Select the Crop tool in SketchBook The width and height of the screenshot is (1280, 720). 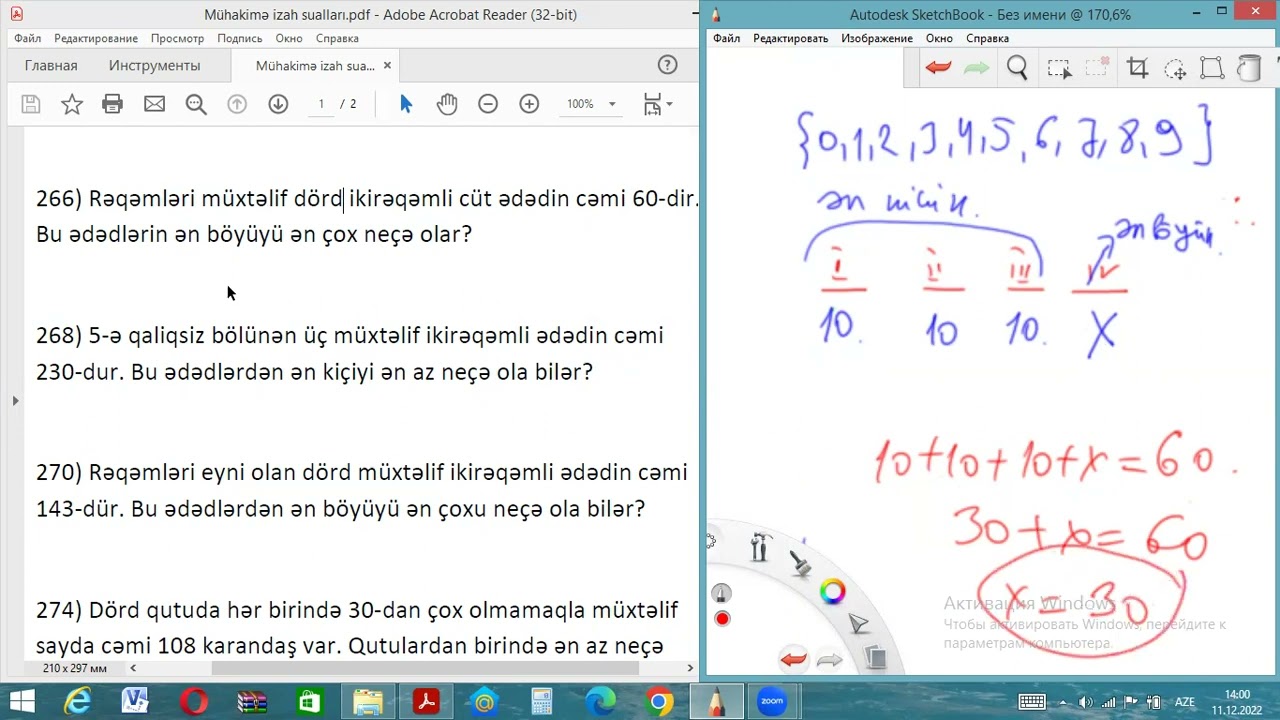point(1137,68)
